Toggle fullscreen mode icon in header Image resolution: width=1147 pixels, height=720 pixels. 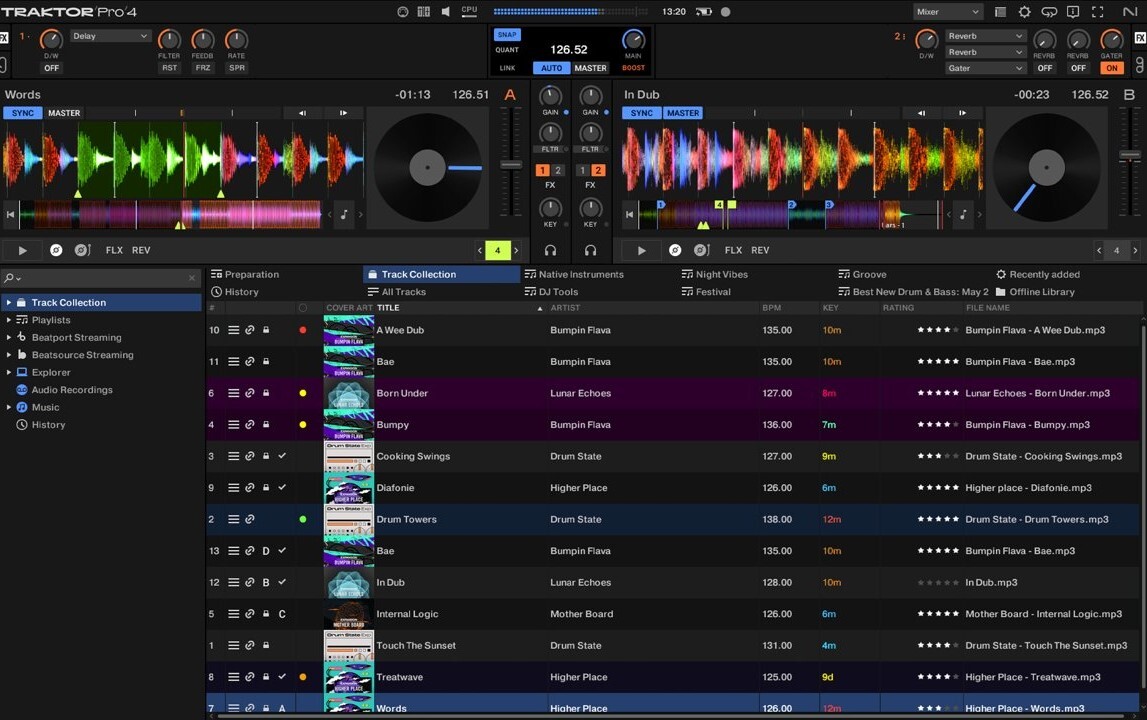point(1097,12)
